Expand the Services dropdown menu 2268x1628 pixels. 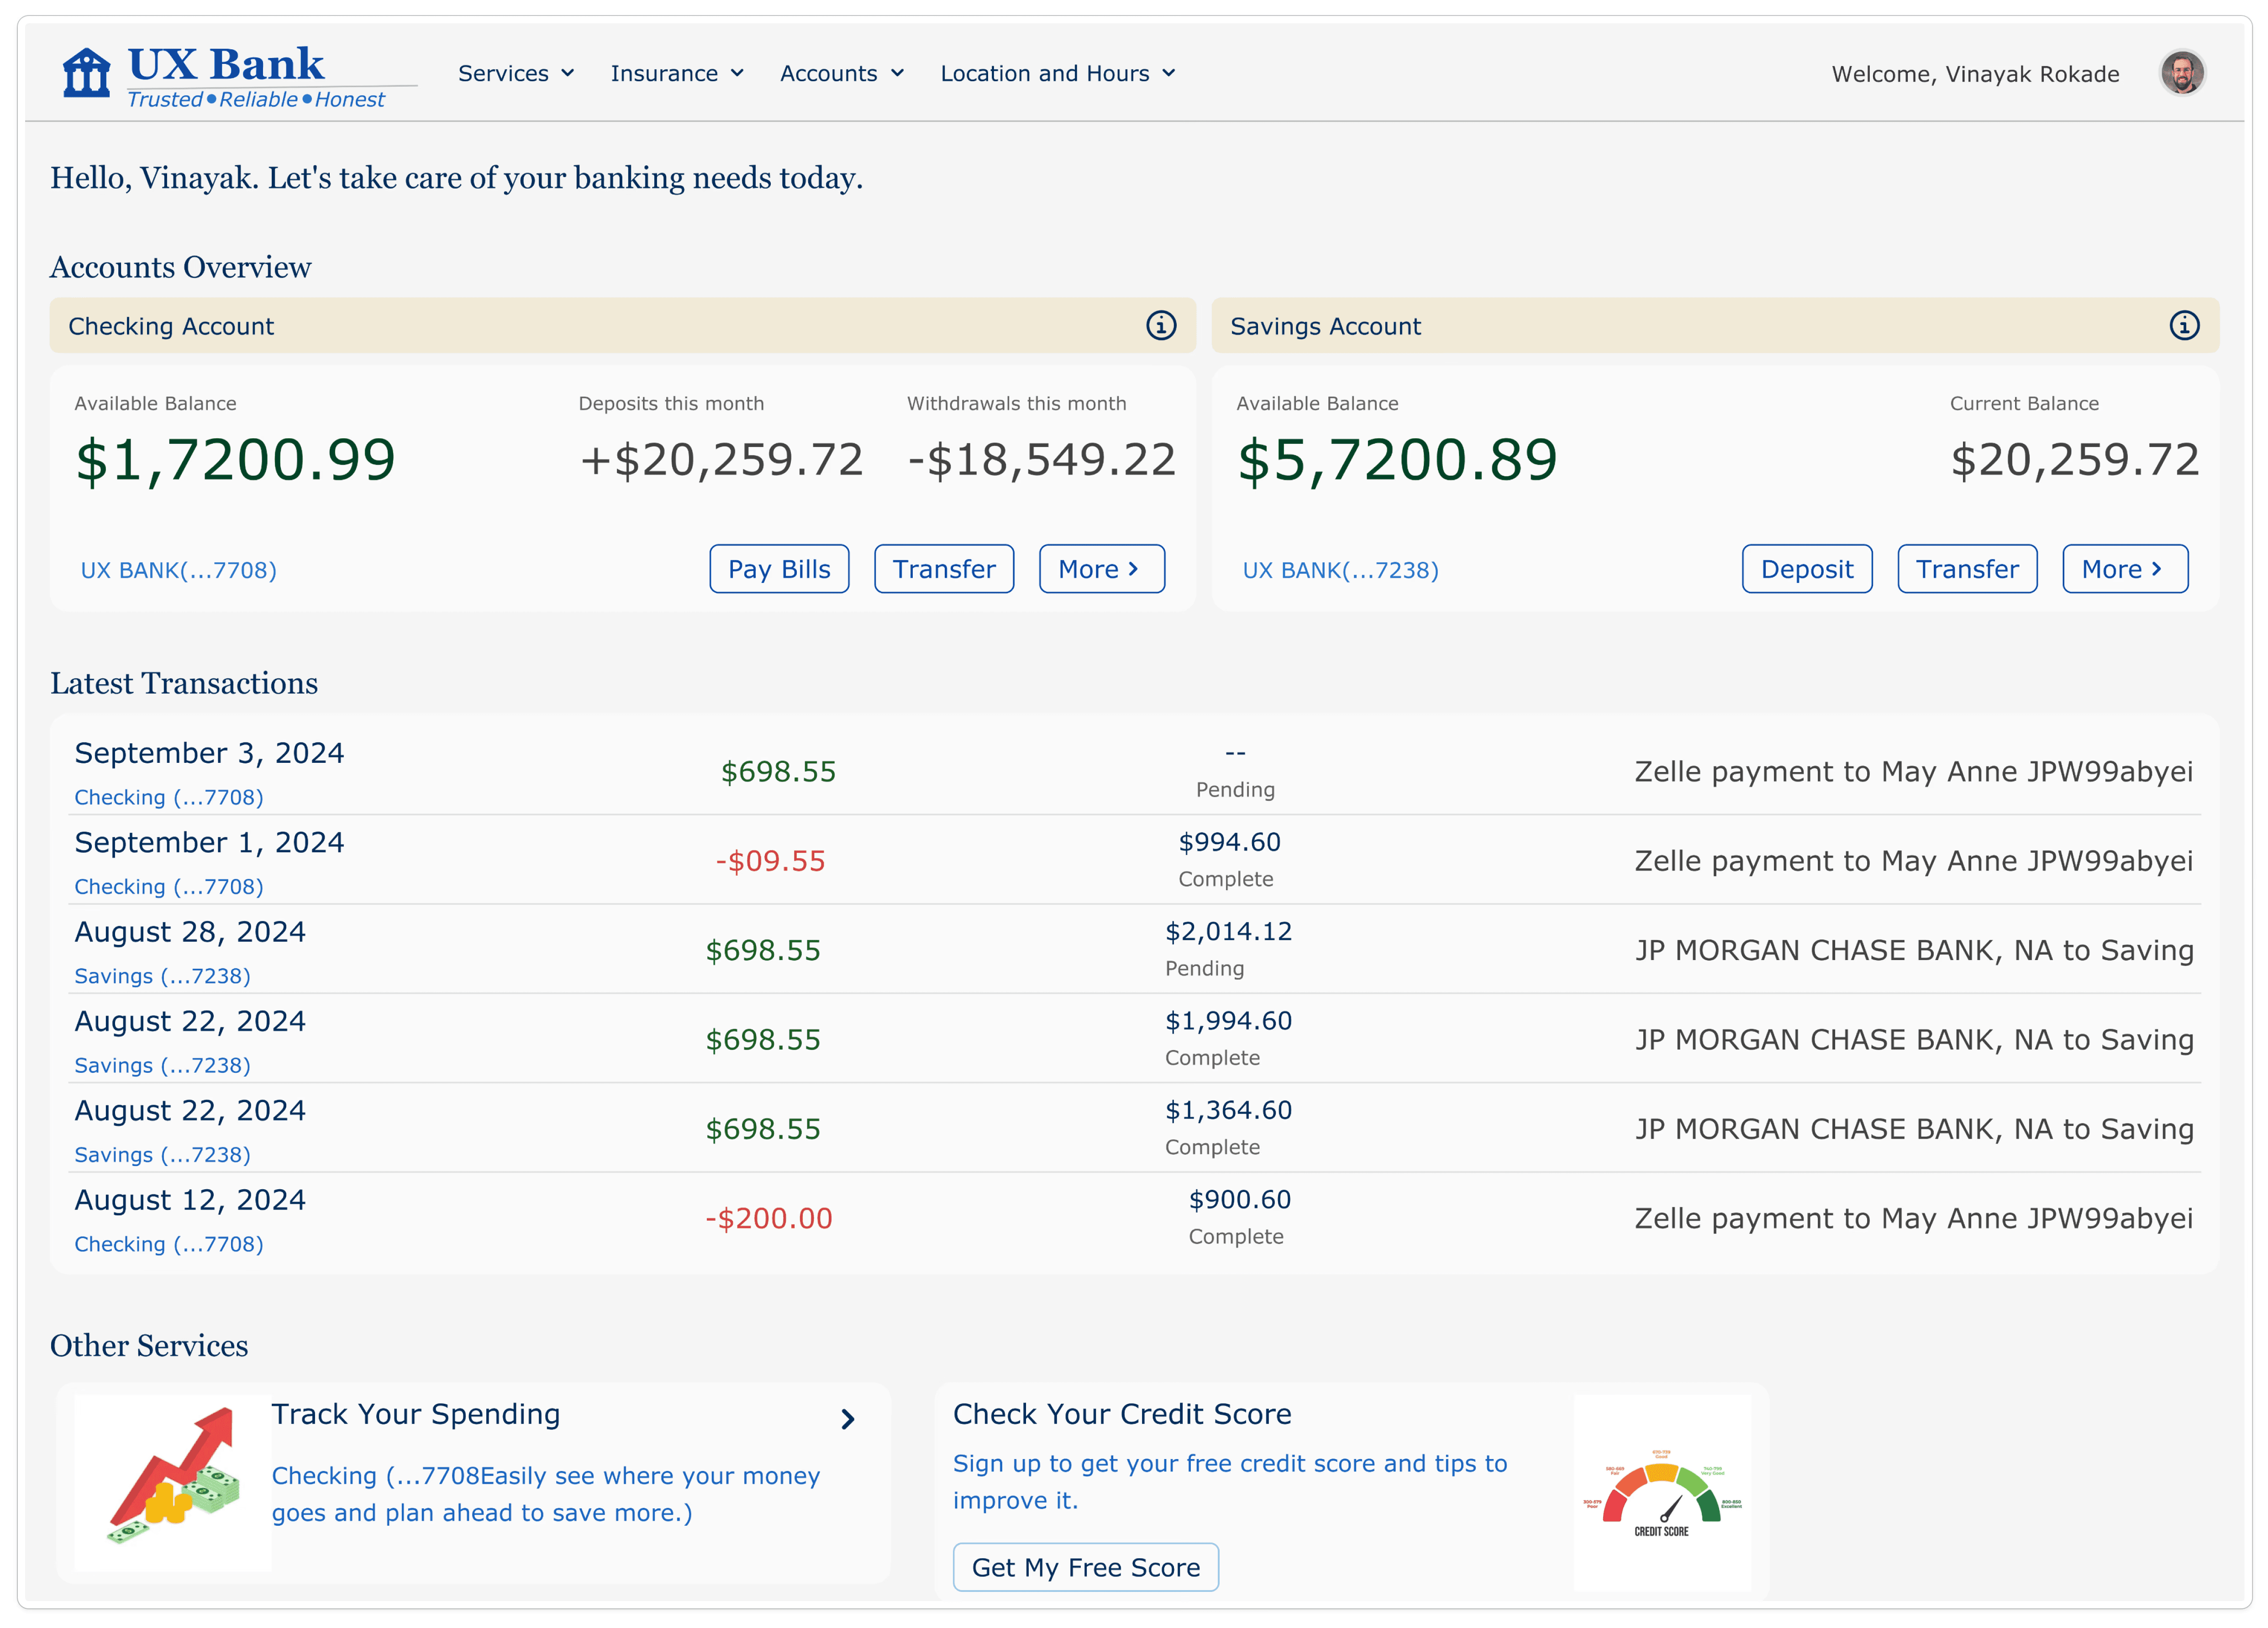click(516, 73)
